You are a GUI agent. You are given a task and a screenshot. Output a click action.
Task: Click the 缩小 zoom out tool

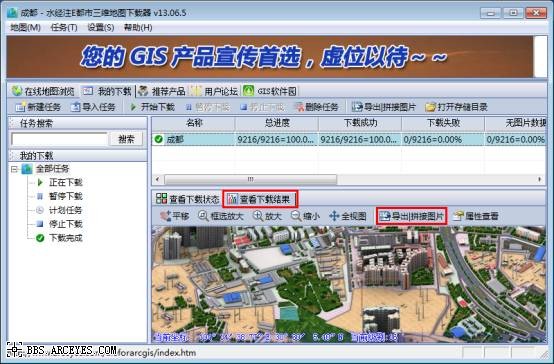pos(305,216)
